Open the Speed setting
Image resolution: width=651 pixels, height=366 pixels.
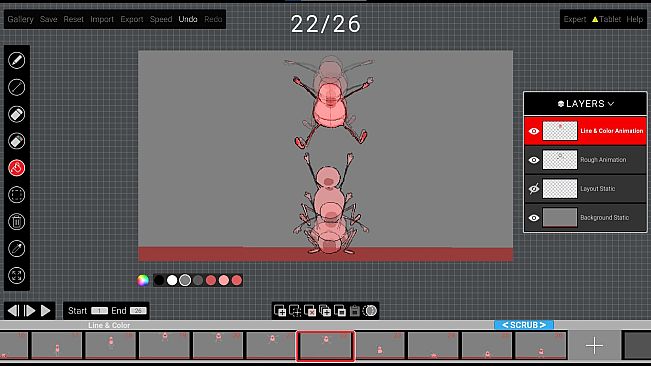[x=161, y=19]
